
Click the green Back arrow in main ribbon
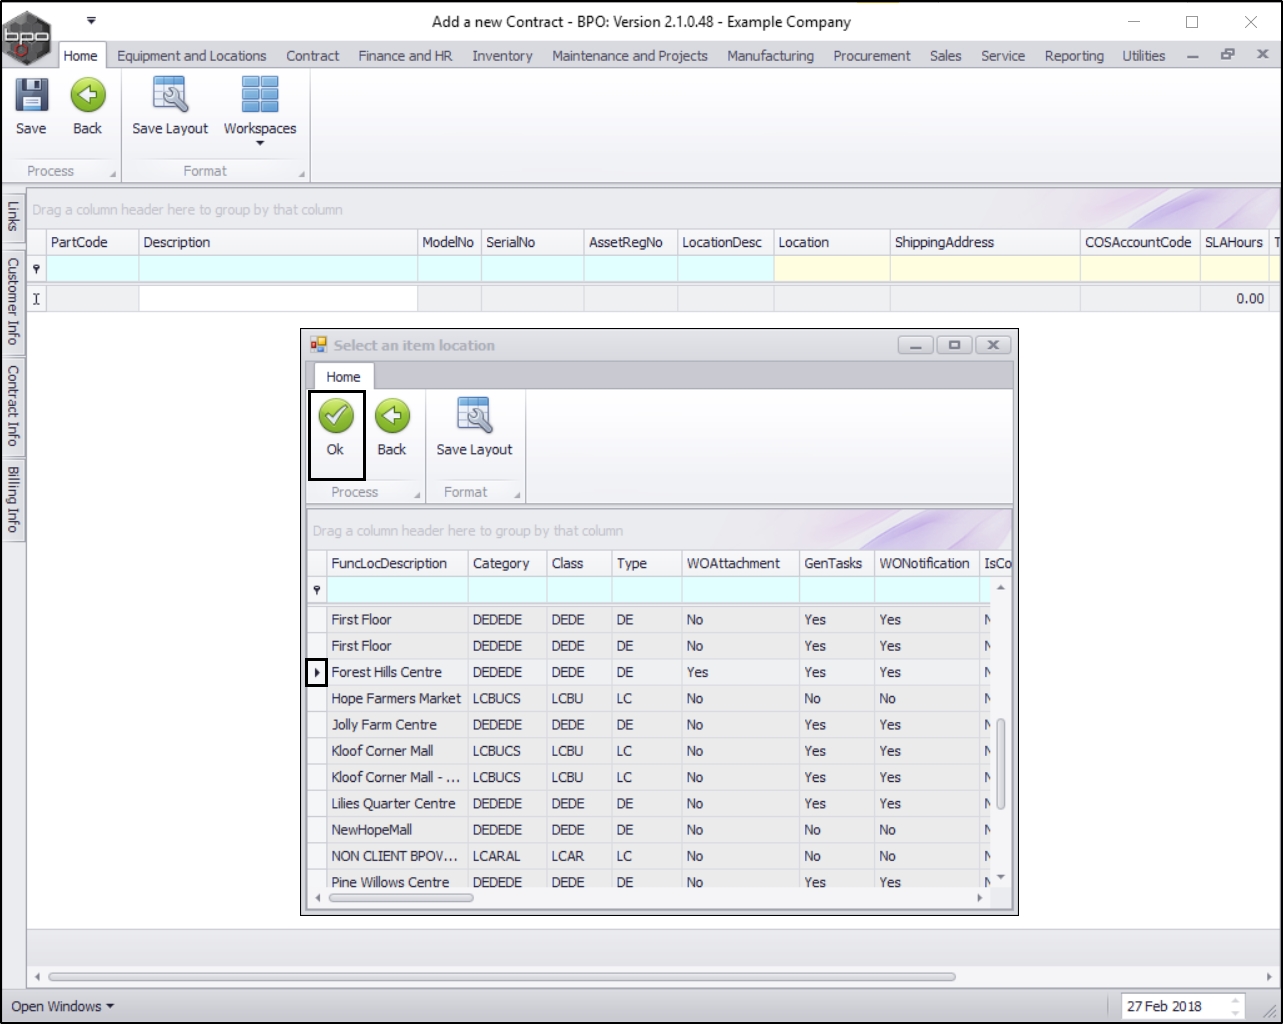(x=88, y=95)
